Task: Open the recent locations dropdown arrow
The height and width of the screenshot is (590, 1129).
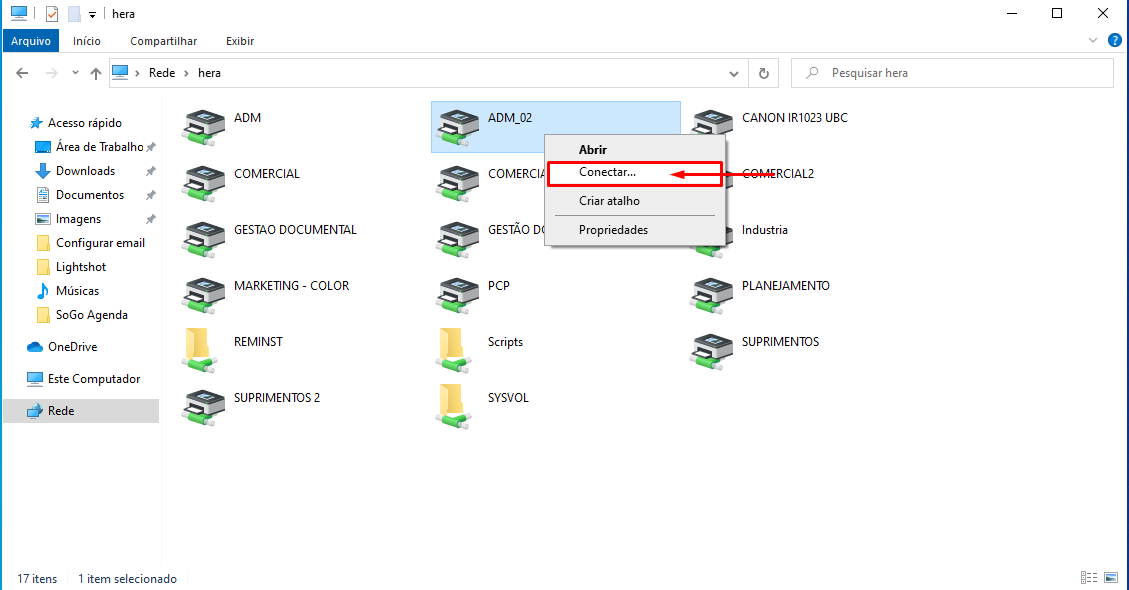Action: click(x=74, y=73)
